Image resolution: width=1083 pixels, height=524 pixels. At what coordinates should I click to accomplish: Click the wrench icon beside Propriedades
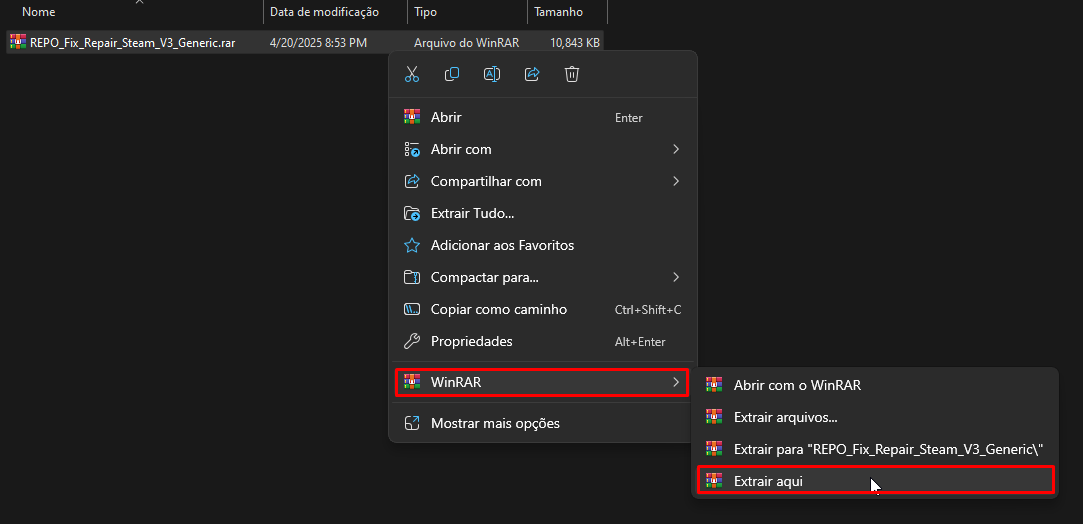[412, 341]
